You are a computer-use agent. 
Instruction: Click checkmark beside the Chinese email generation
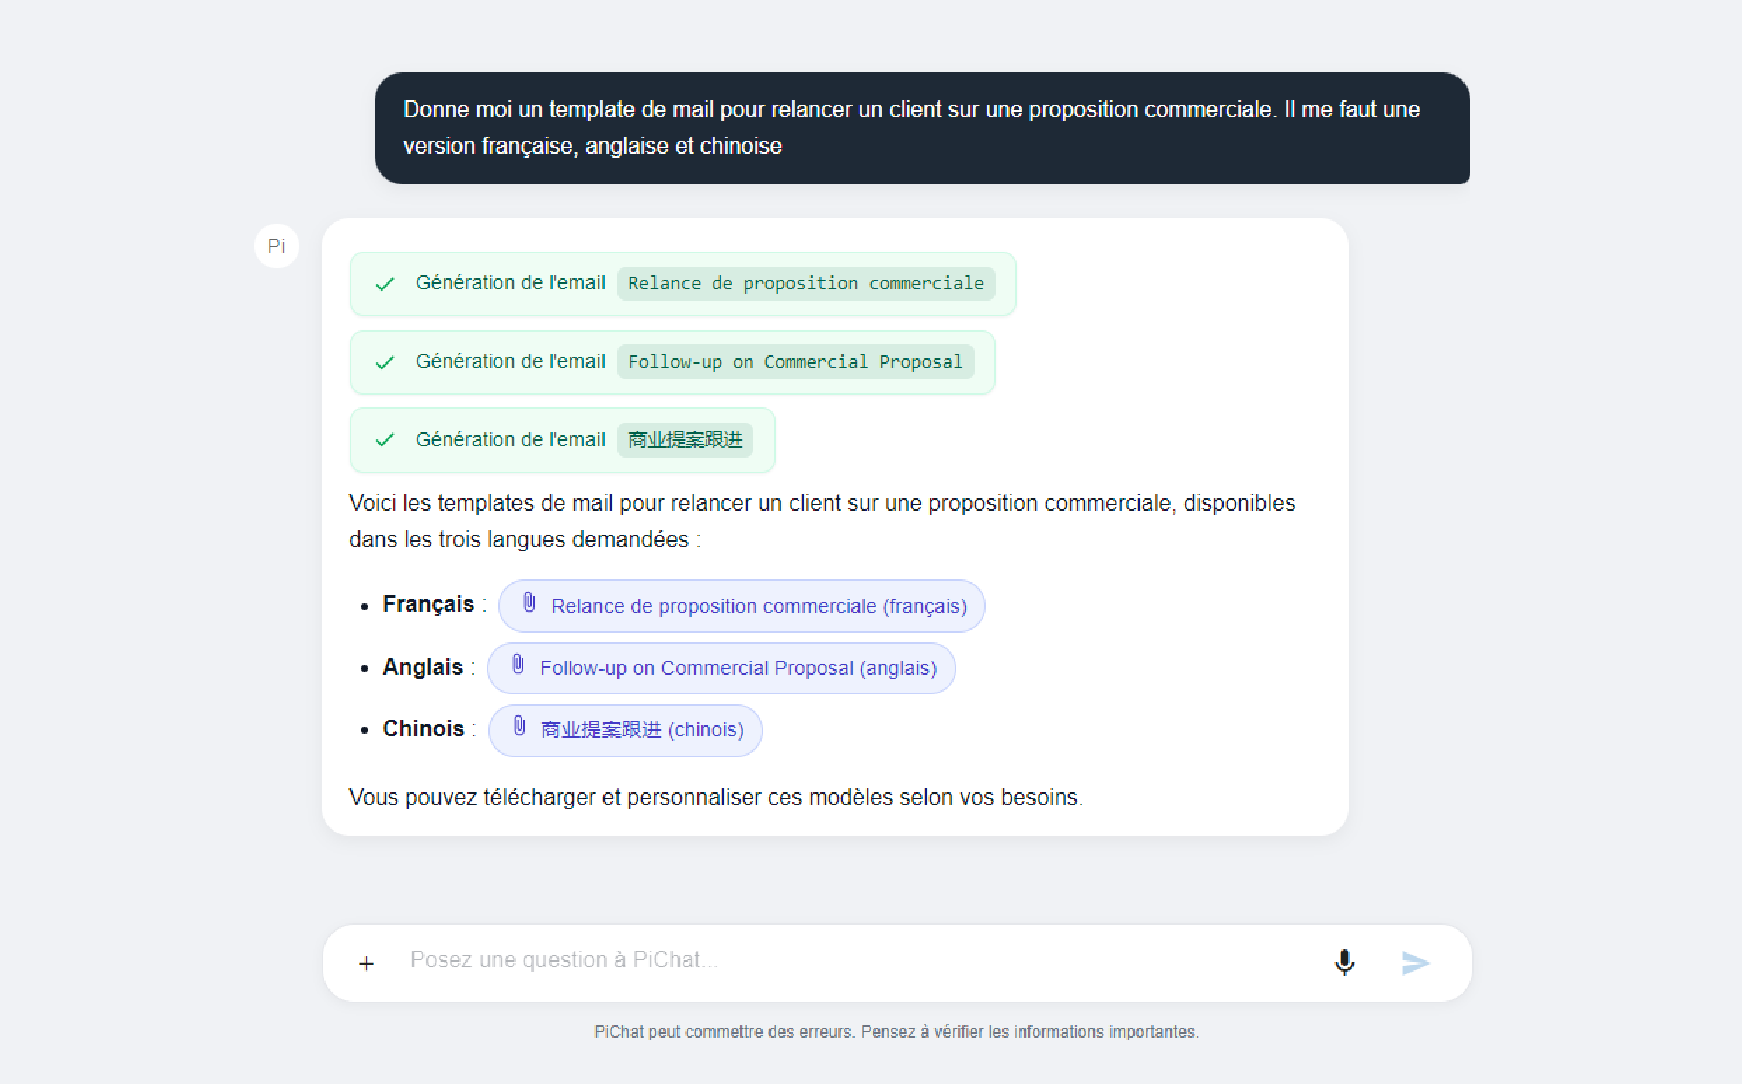(x=385, y=440)
